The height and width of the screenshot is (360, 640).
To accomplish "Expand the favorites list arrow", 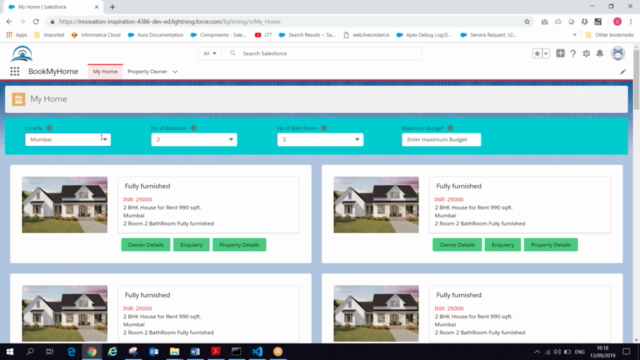I will tap(546, 53).
